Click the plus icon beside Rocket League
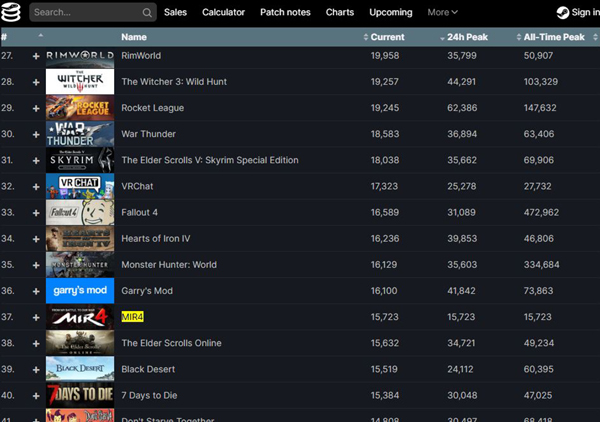Screen dimensions: 600x422 (x=36, y=108)
